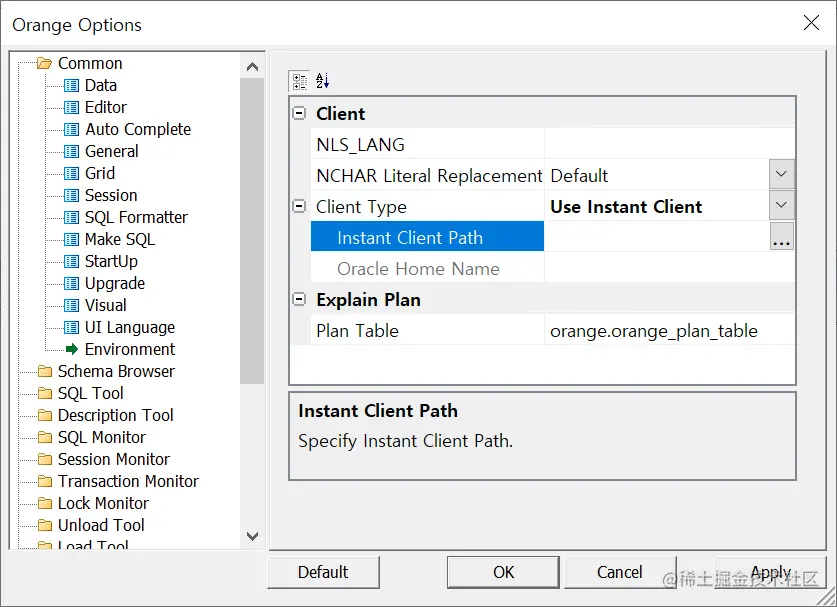Select the Common tree node

(x=90, y=64)
